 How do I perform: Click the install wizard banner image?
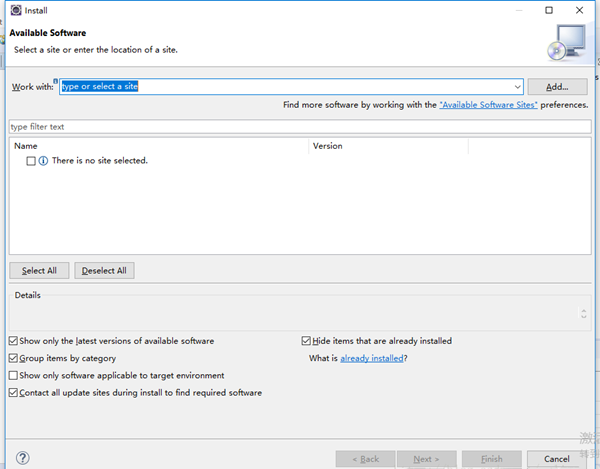tap(566, 43)
